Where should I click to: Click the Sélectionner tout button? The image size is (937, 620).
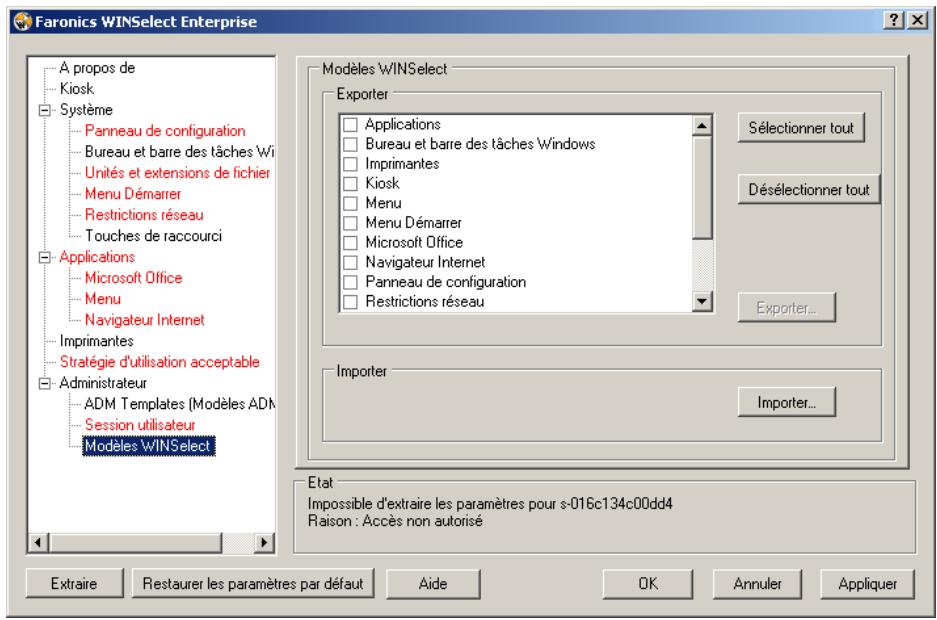pyautogui.click(x=801, y=128)
